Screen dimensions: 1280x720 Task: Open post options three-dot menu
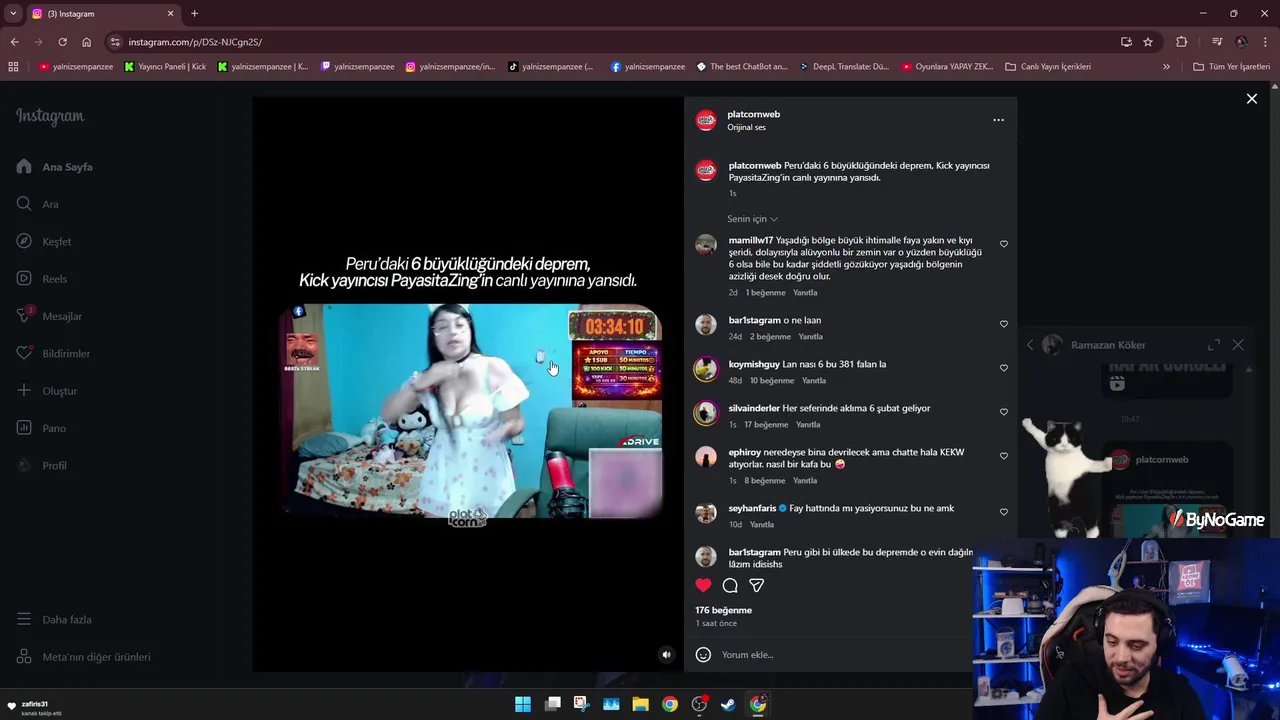coord(998,120)
